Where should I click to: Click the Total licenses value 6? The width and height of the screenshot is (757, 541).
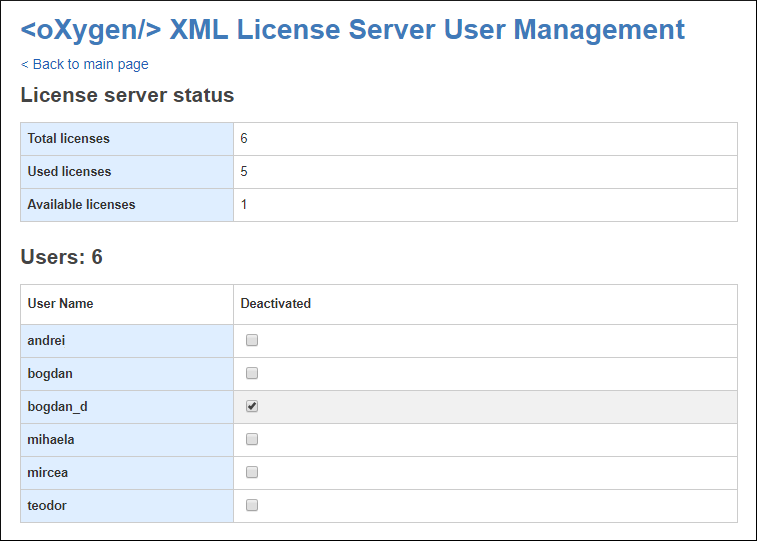click(x=244, y=138)
